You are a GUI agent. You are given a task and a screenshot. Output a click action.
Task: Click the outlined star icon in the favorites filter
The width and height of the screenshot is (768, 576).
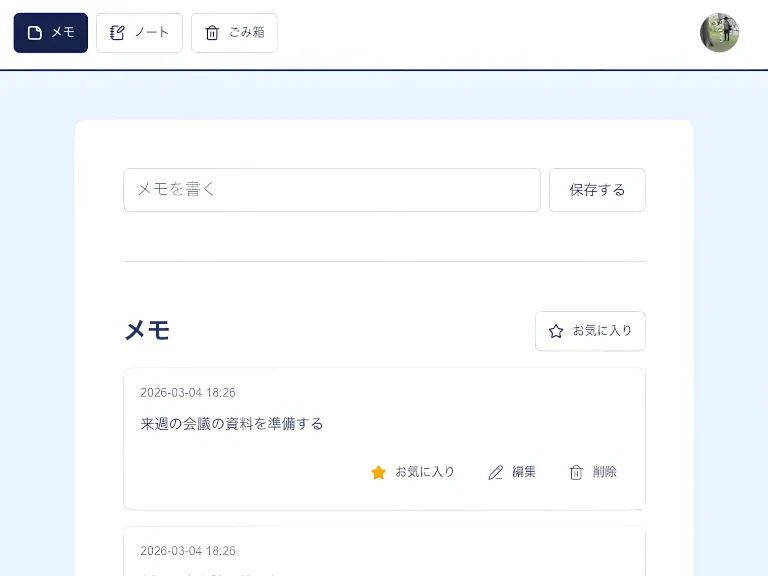[556, 331]
